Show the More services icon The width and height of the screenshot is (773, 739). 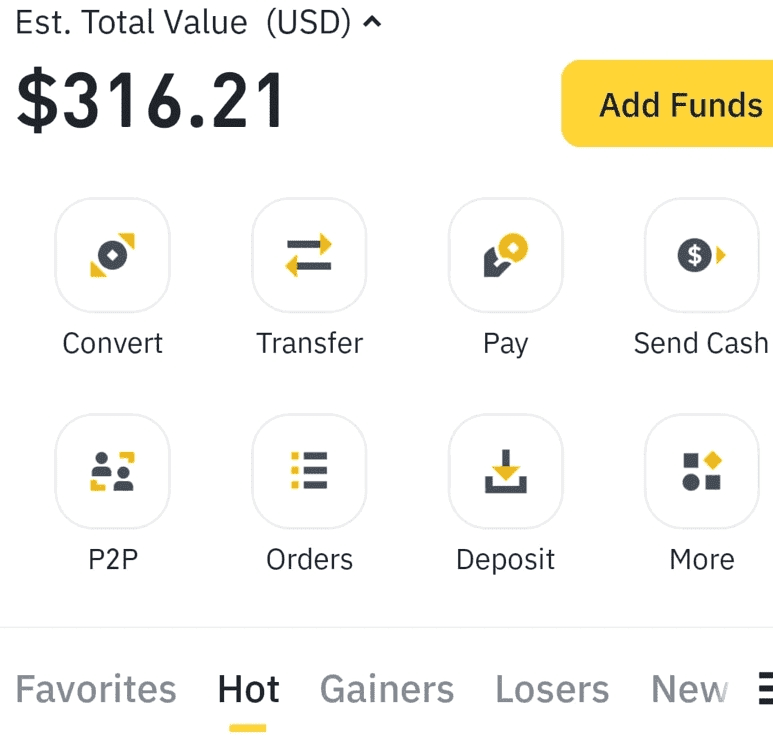[702, 471]
